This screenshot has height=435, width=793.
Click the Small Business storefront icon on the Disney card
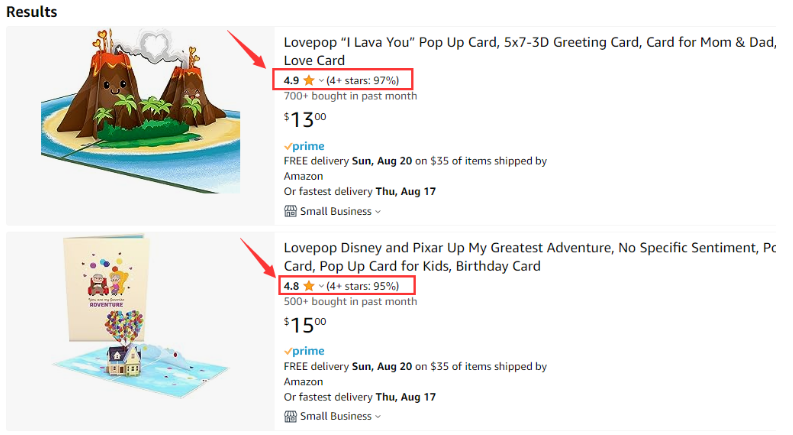(x=290, y=416)
